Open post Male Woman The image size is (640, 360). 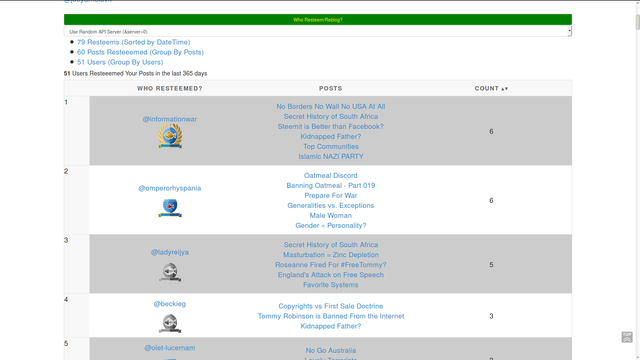tap(331, 216)
